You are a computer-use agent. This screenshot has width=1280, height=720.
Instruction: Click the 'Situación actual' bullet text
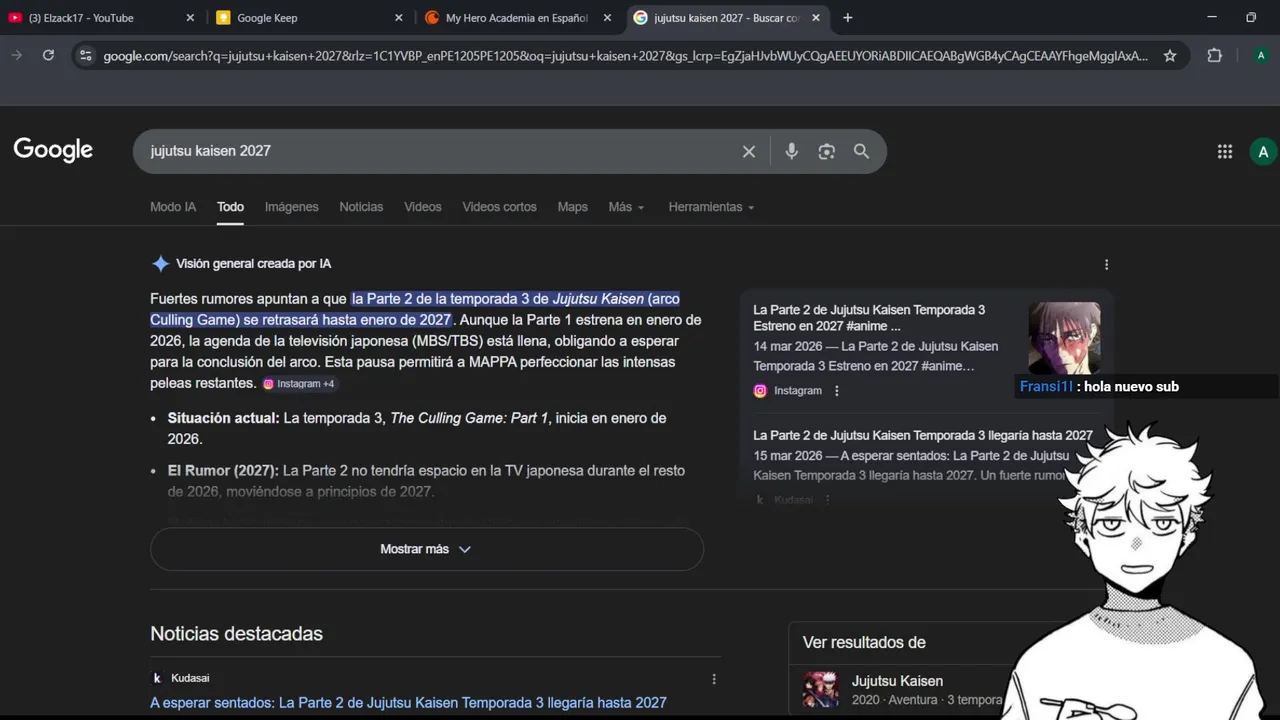(x=417, y=428)
